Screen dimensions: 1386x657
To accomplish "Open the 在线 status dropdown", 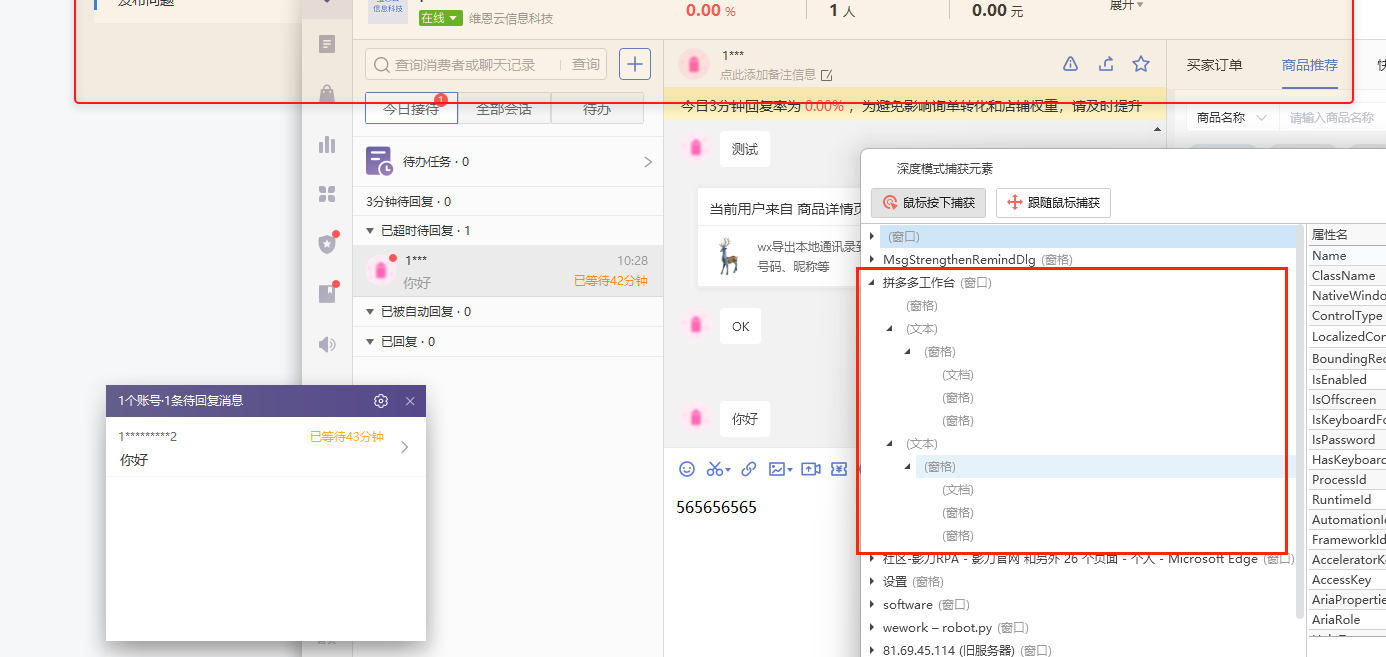I will point(440,19).
